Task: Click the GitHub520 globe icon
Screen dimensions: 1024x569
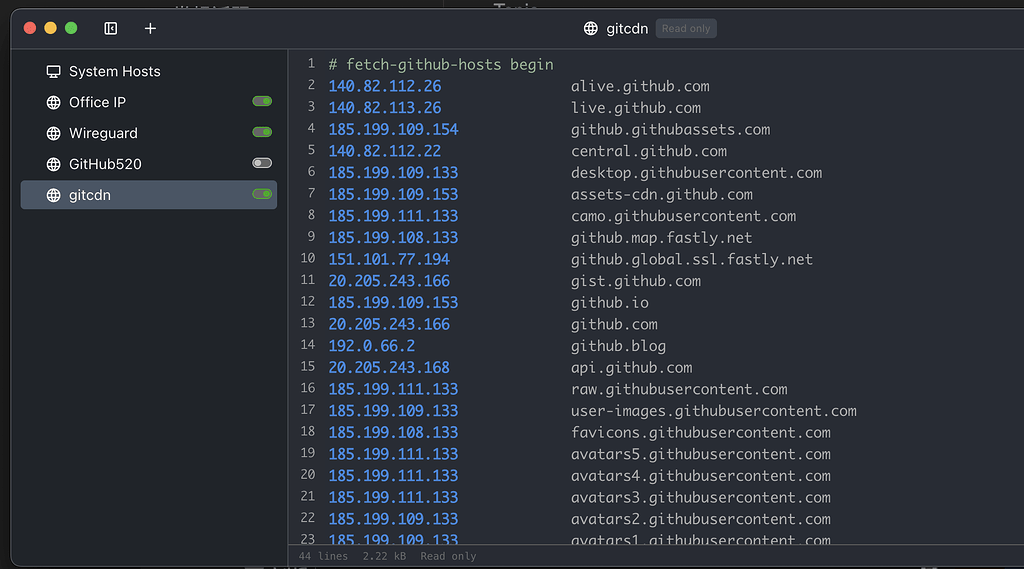Action: pos(54,164)
